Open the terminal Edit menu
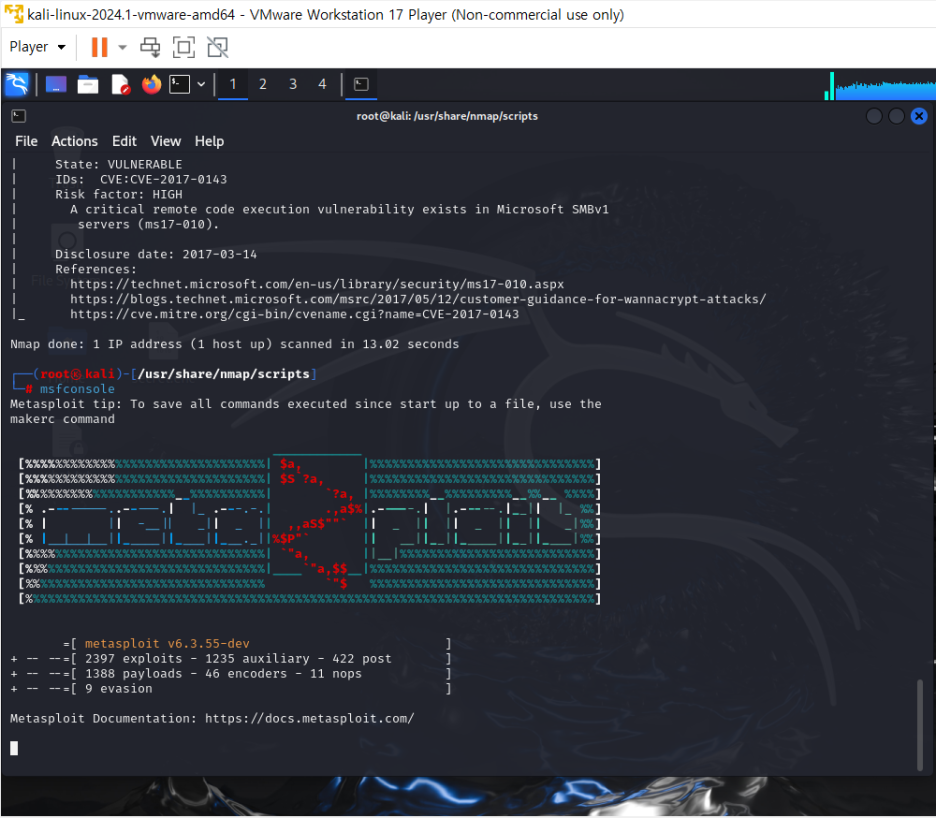 [124, 141]
